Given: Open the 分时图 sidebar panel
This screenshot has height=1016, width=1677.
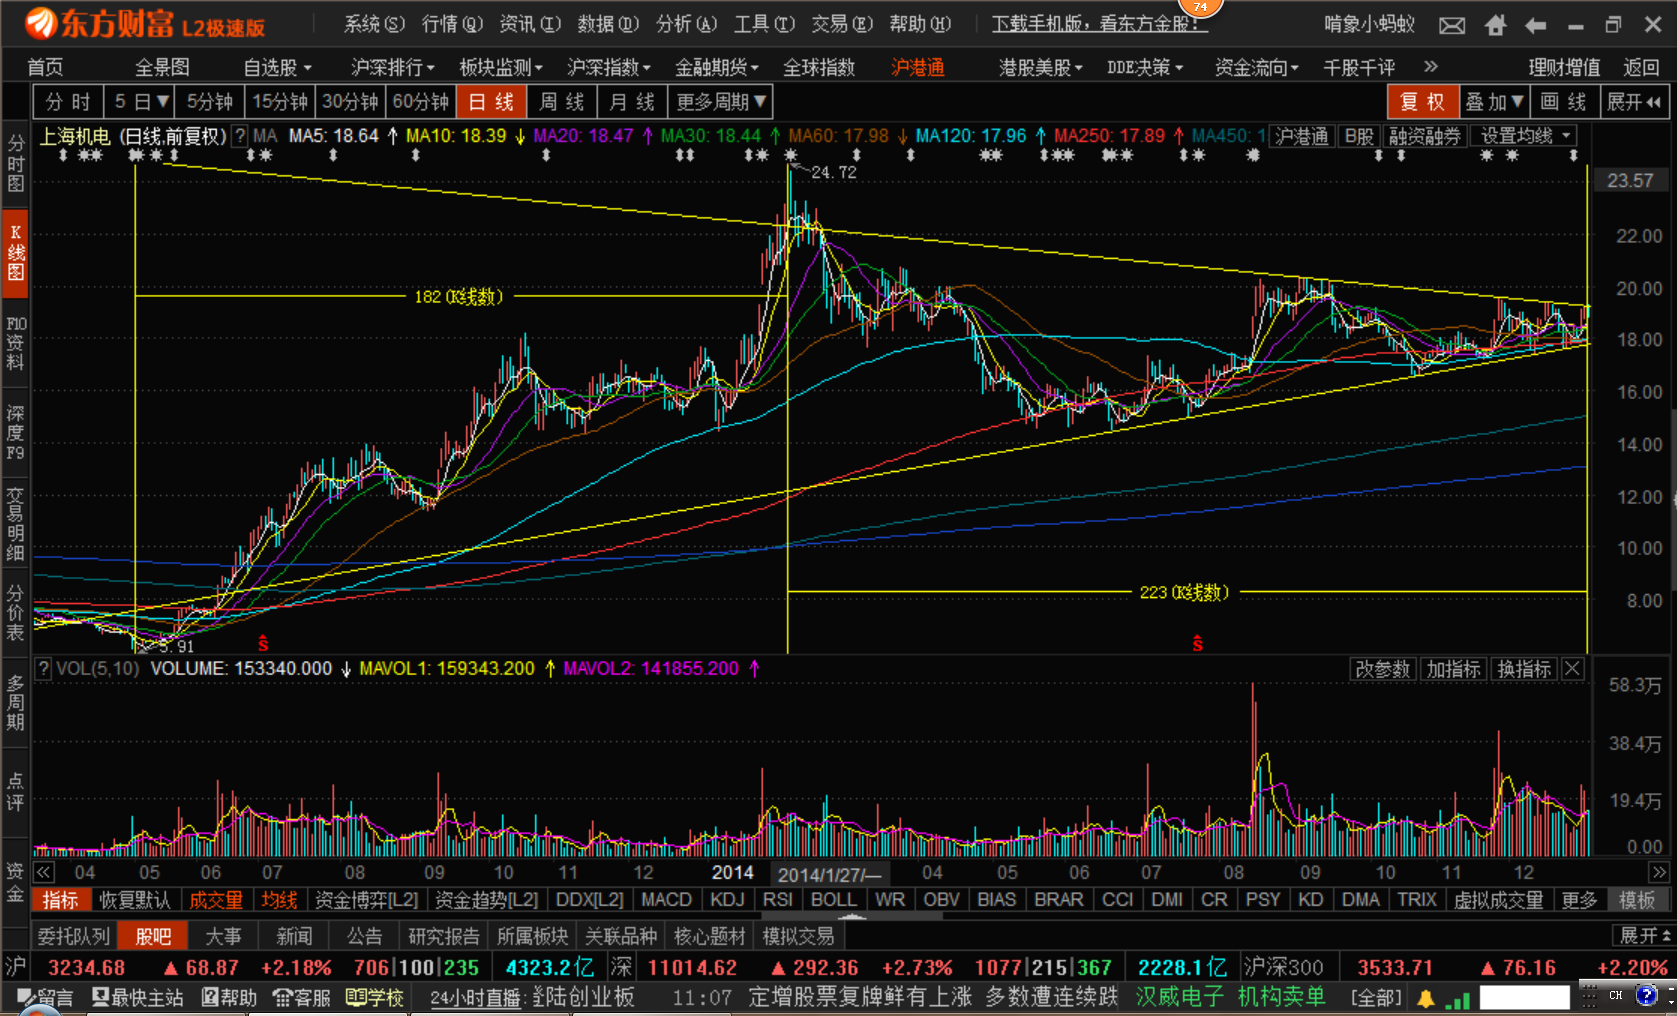Looking at the screenshot, I should tap(16, 164).
